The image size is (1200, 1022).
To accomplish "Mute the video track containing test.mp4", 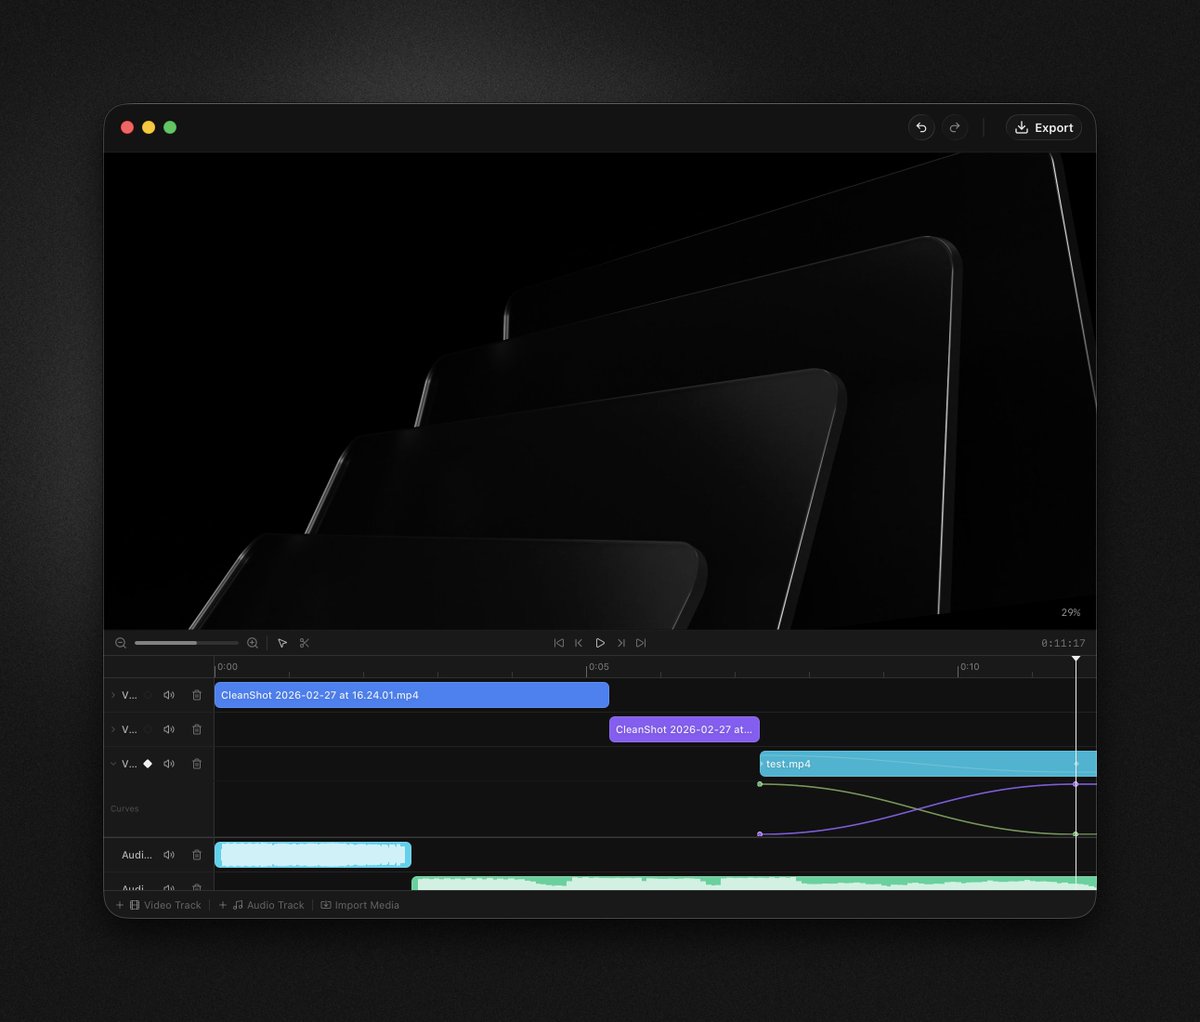I will click(x=169, y=764).
